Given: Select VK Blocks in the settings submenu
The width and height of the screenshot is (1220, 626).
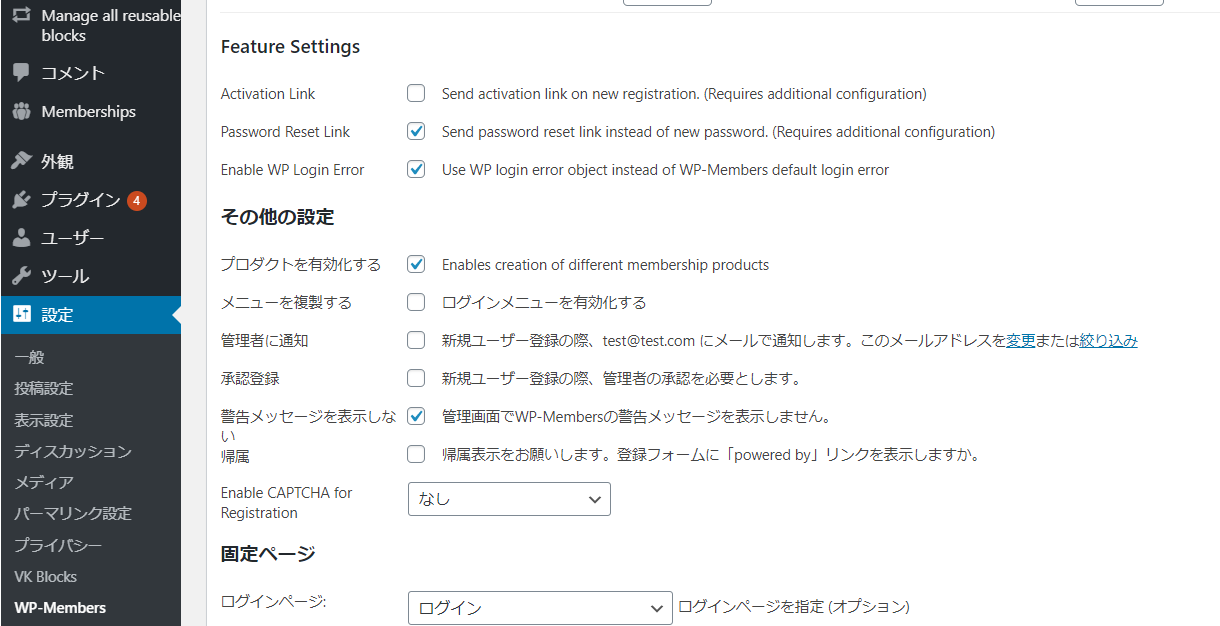Looking at the screenshot, I should point(45,577).
